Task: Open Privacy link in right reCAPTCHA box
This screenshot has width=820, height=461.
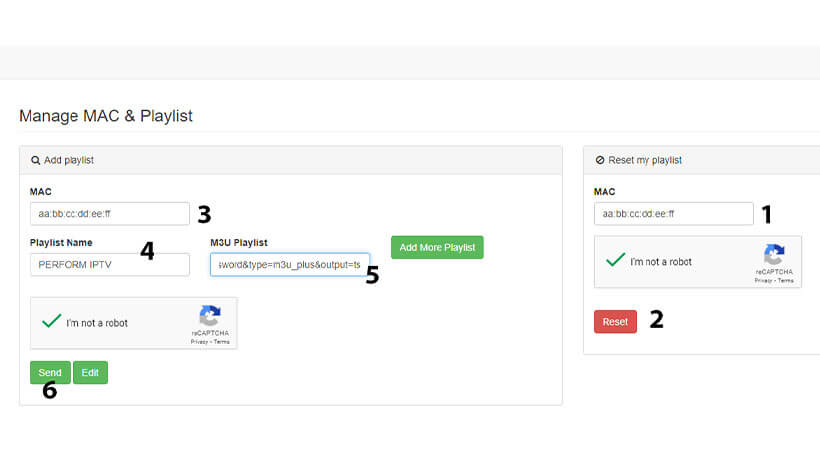Action: (x=763, y=281)
